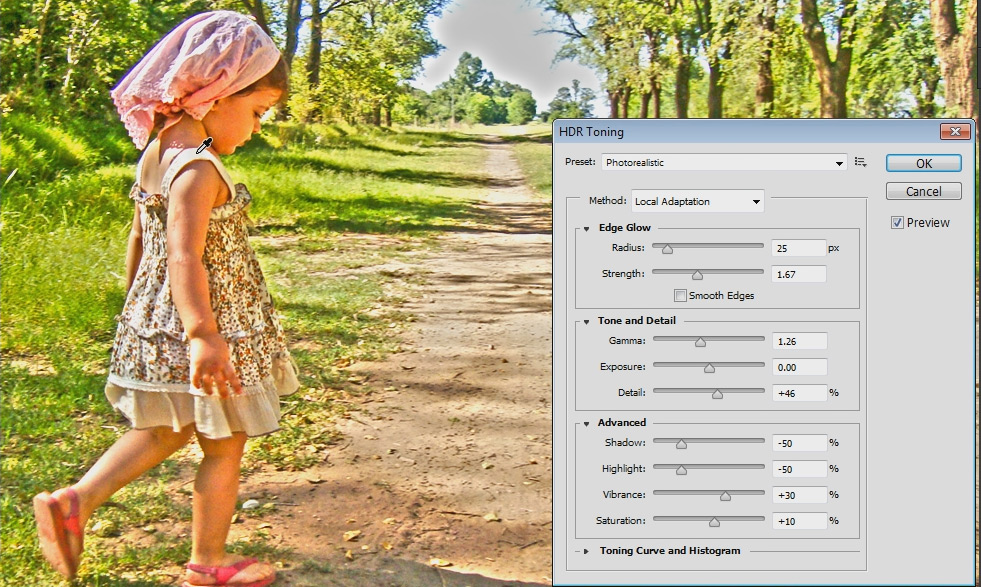The height and width of the screenshot is (587, 981).
Task: Click the Highlight slider handle
Action: [x=682, y=467]
